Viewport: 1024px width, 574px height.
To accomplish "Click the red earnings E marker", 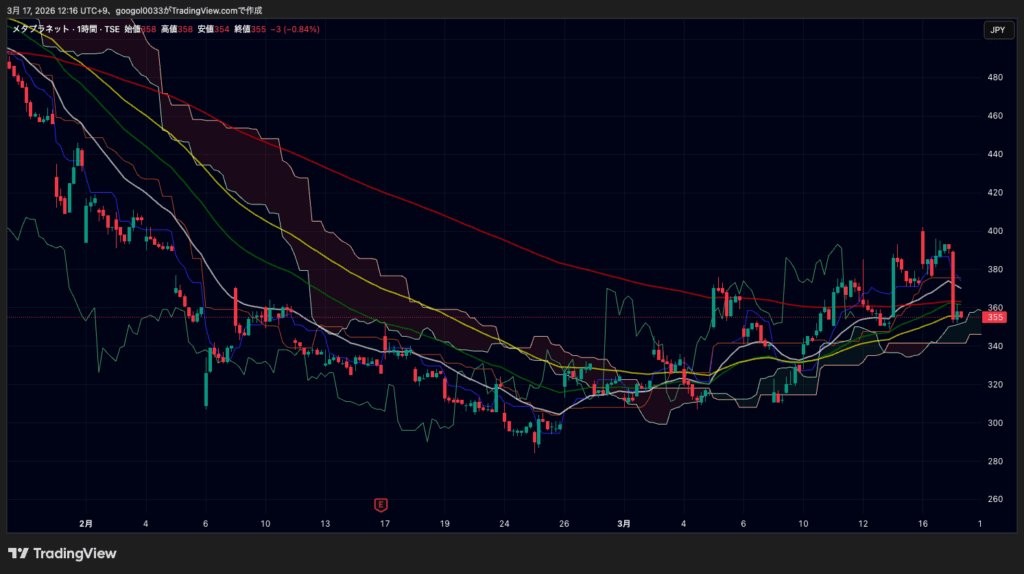I will click(380, 503).
